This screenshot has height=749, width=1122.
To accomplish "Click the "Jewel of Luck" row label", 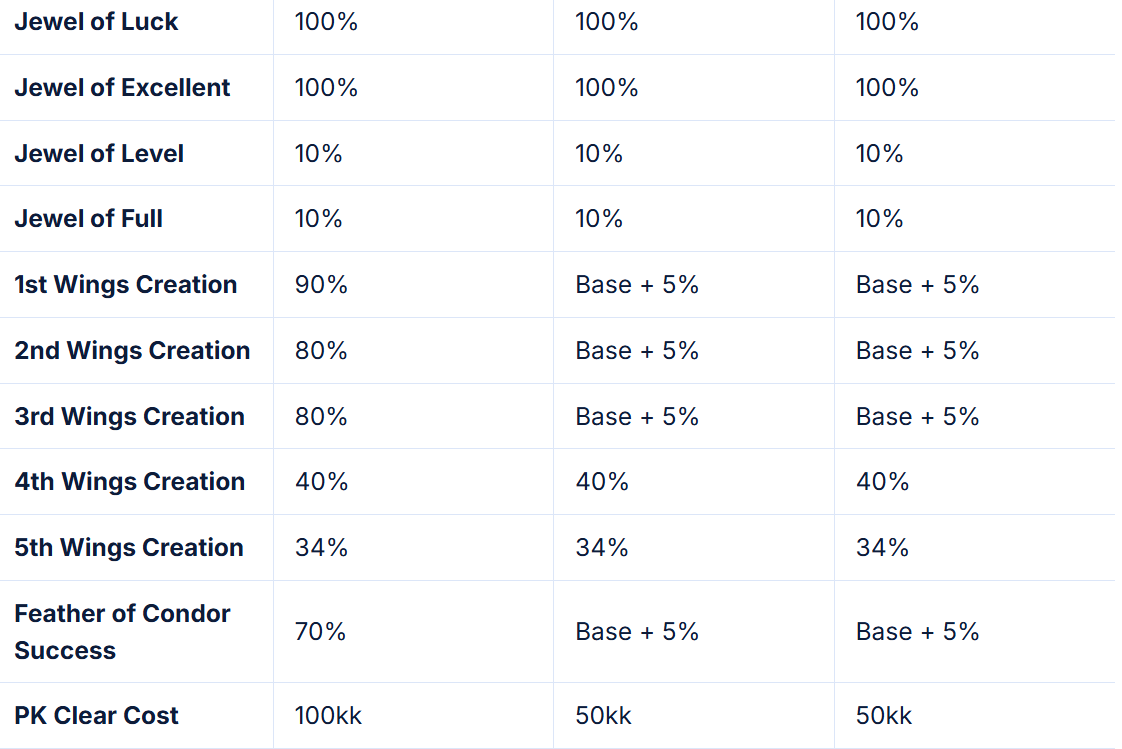I will click(x=96, y=22).
